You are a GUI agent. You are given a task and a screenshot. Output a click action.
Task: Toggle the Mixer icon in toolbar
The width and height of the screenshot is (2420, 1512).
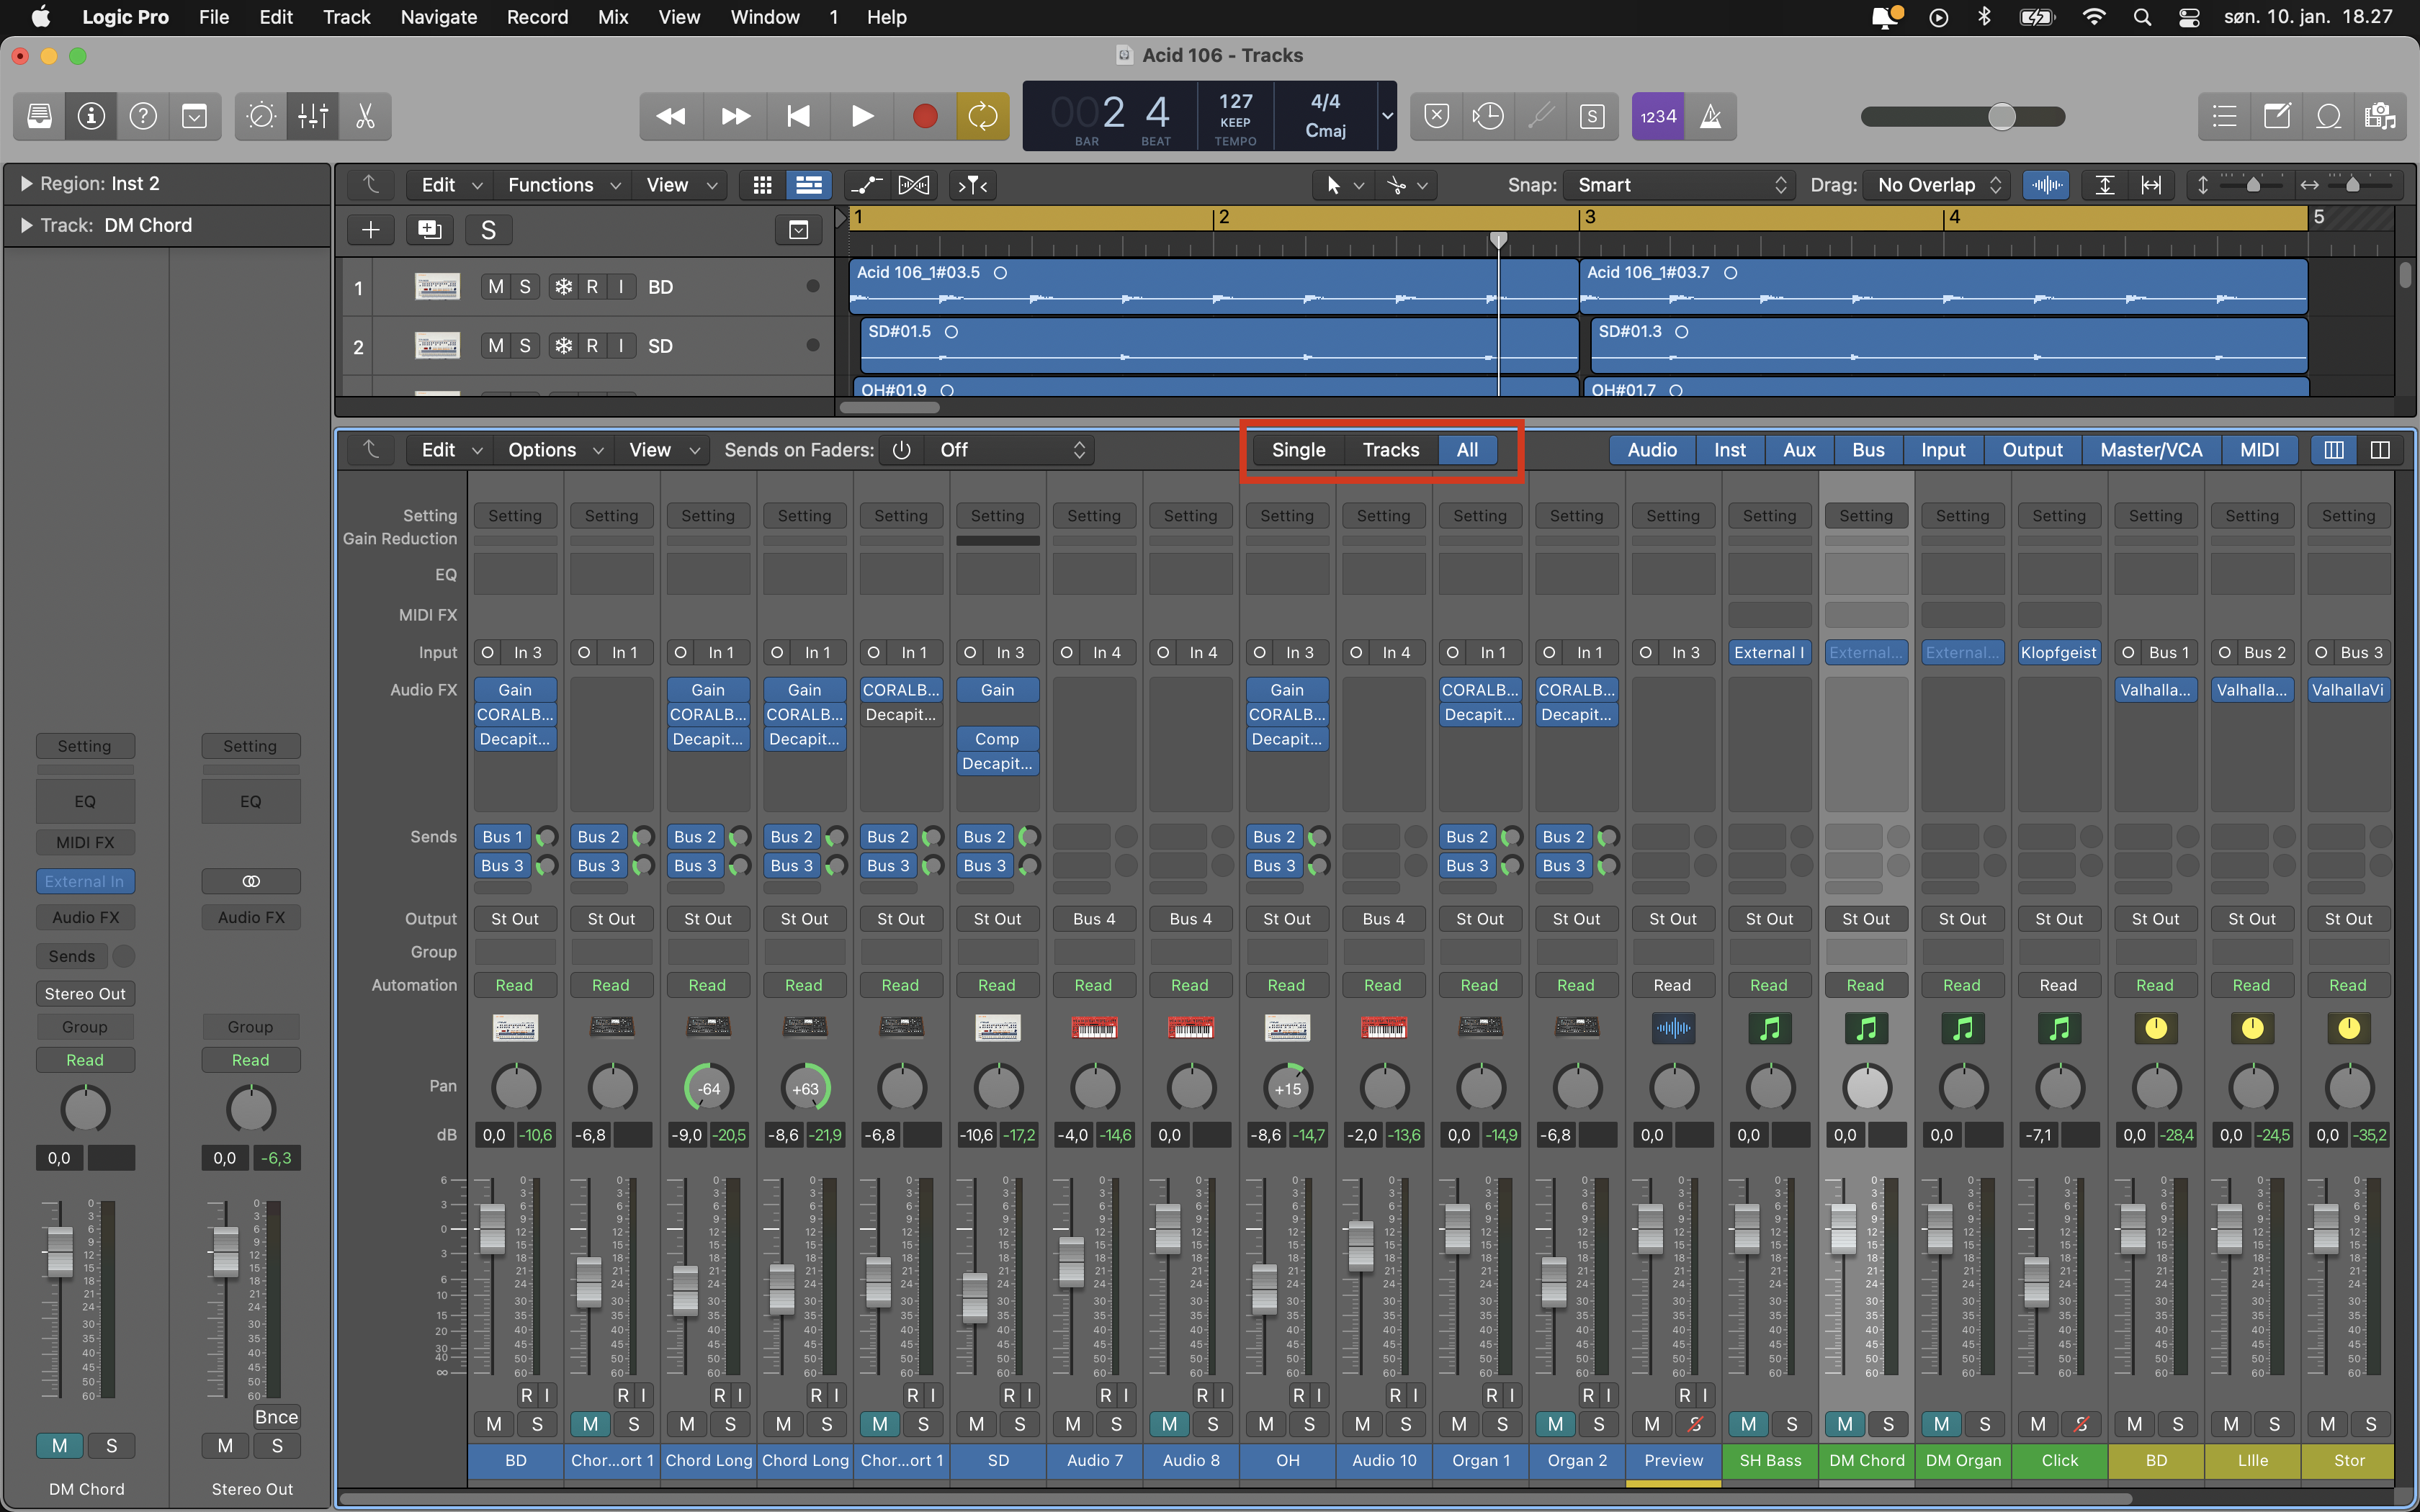(x=313, y=117)
